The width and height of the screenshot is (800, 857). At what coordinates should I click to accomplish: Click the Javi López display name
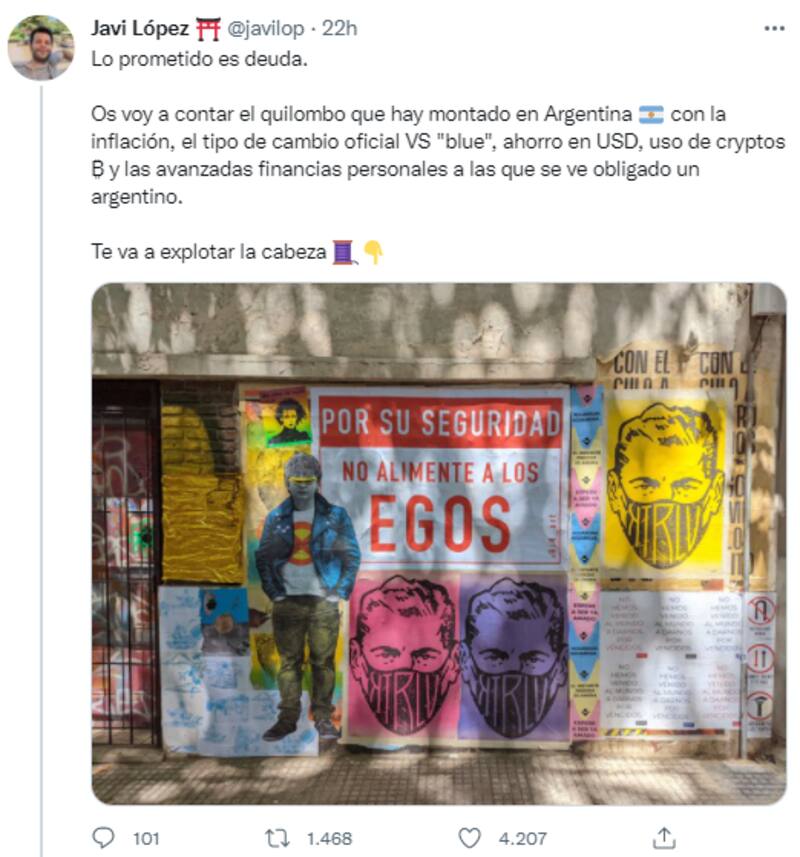point(140,28)
